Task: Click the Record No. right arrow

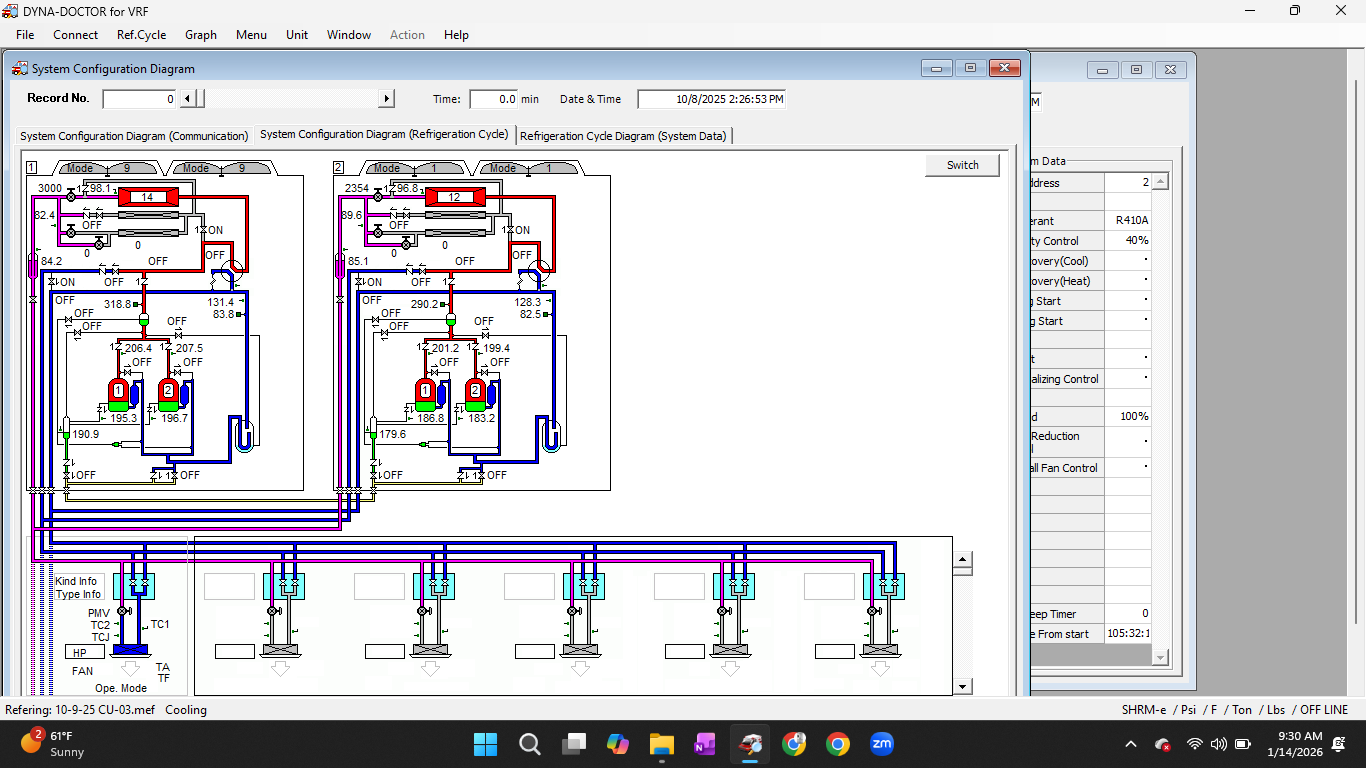Action: pos(386,98)
